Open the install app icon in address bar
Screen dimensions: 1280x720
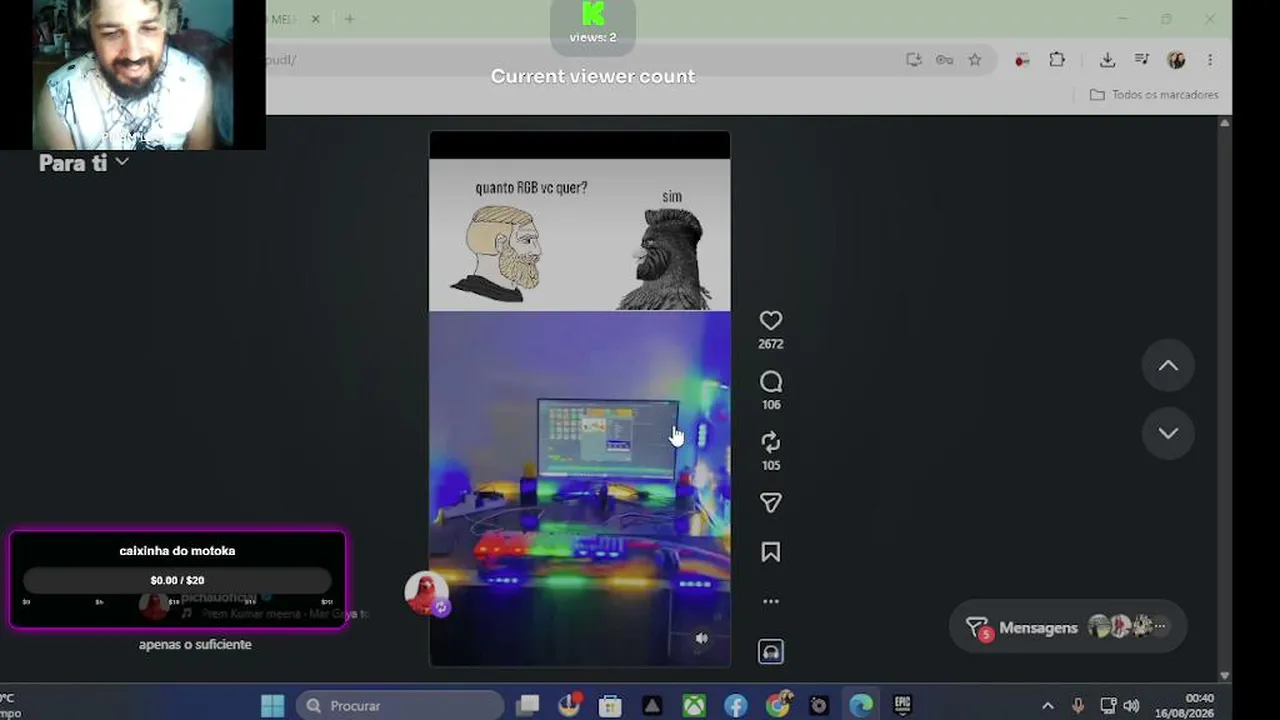coord(914,60)
